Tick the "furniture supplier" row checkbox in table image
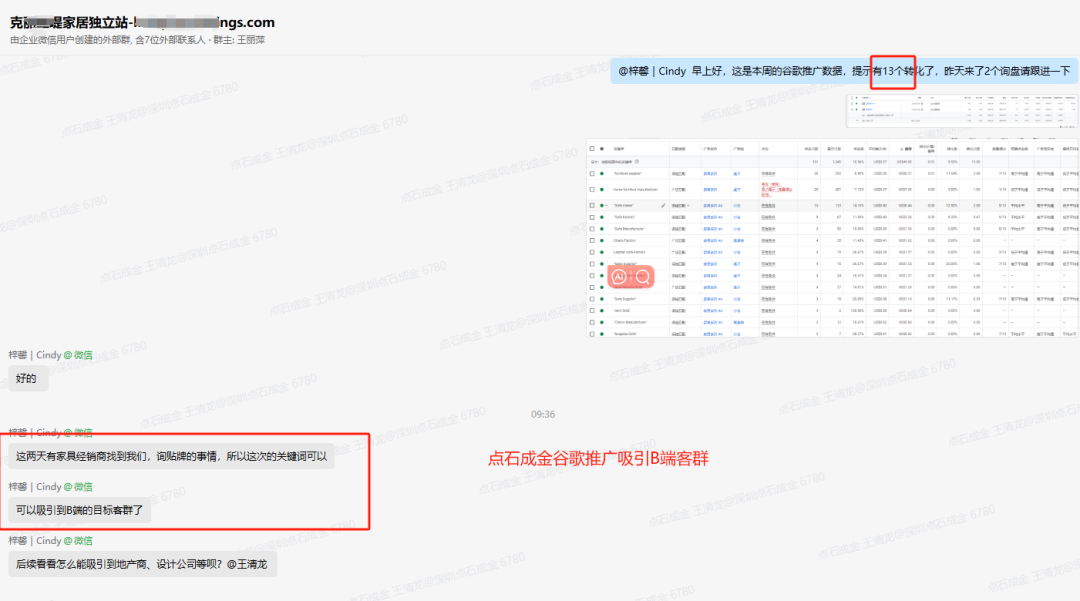1080x601 pixels. pos(592,173)
